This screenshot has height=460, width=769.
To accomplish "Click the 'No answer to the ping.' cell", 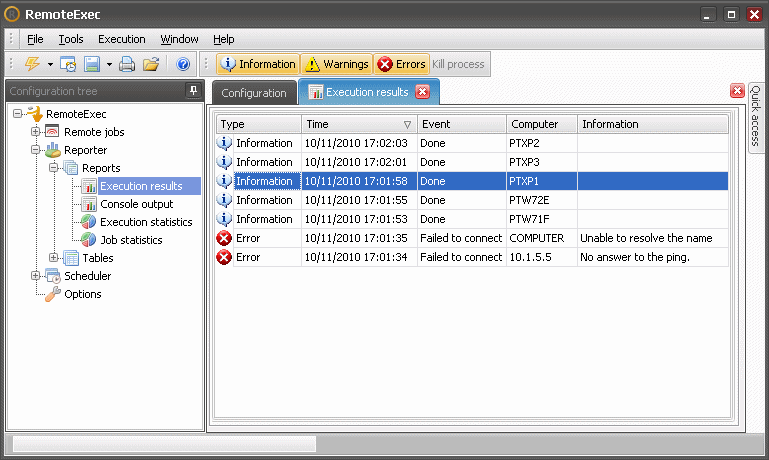I will pyautogui.click(x=653, y=257).
